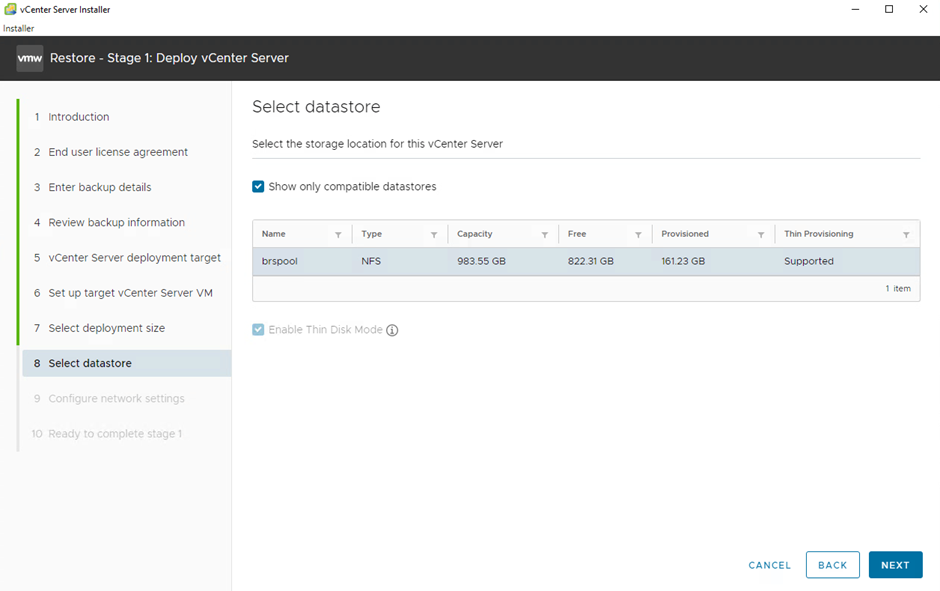Image resolution: width=940 pixels, height=591 pixels.
Task: Open the Capacity column filter
Action: 545,235
